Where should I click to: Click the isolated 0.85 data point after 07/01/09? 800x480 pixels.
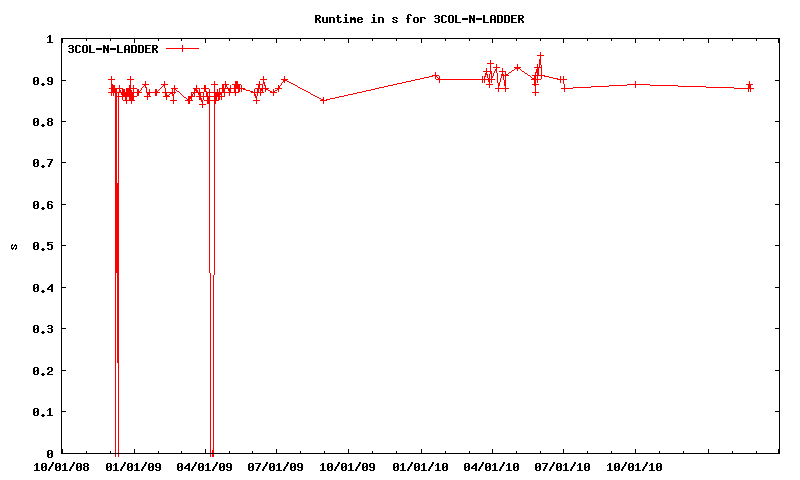[x=323, y=100]
